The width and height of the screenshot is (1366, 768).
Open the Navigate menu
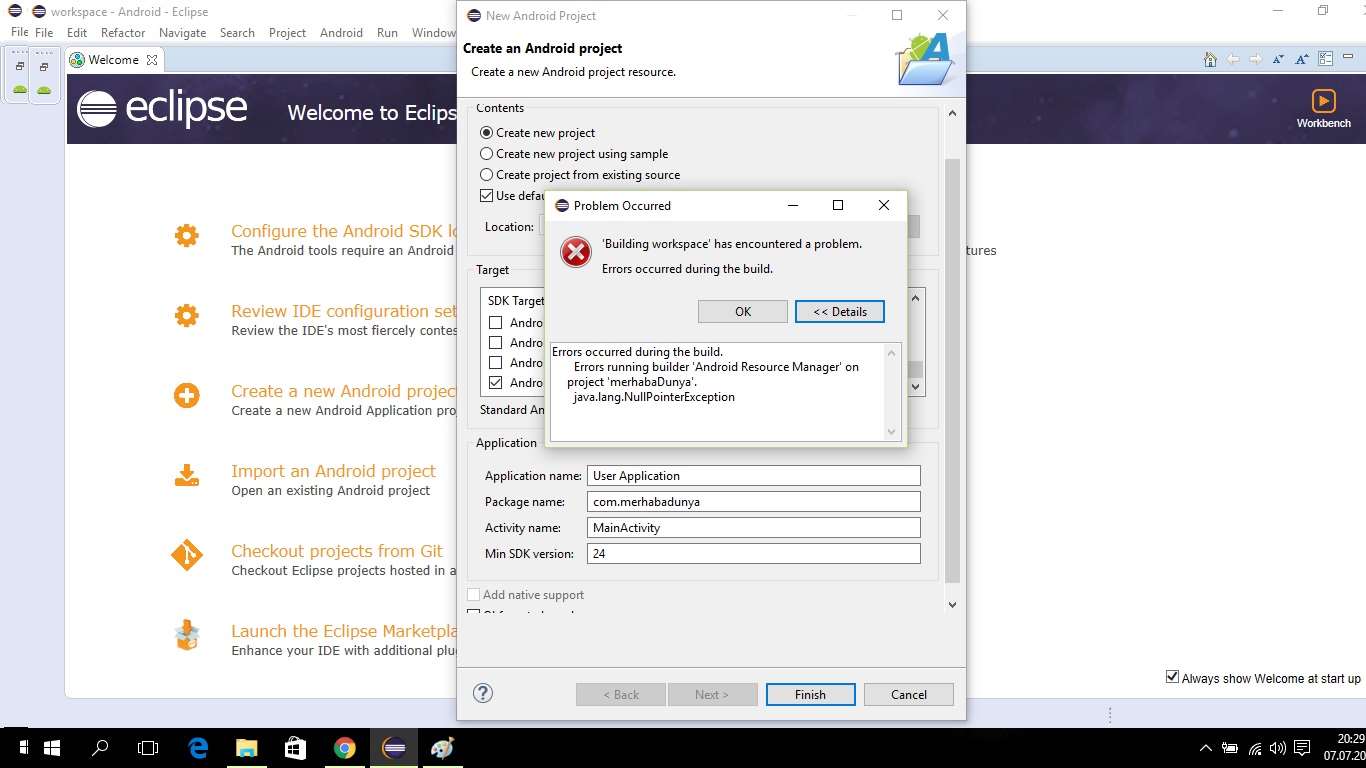tap(182, 32)
